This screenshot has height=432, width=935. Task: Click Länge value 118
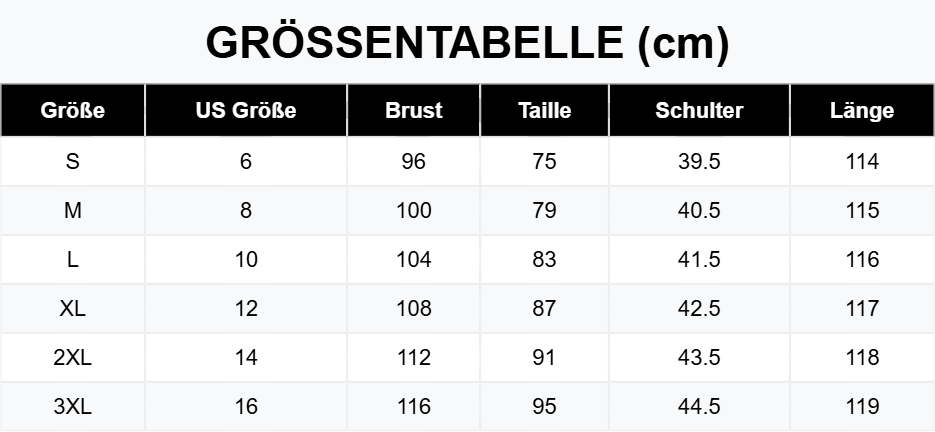tap(862, 357)
